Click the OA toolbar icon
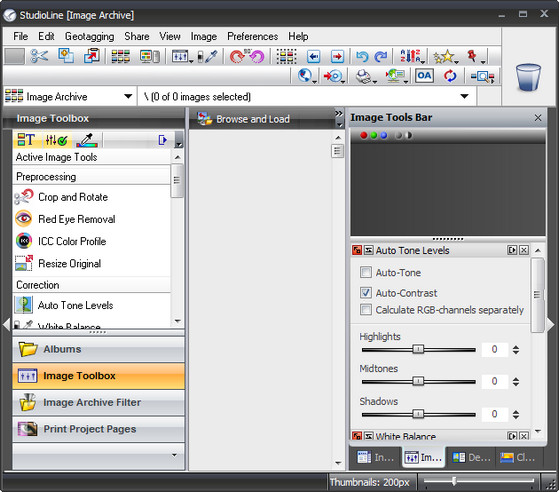 click(x=424, y=76)
